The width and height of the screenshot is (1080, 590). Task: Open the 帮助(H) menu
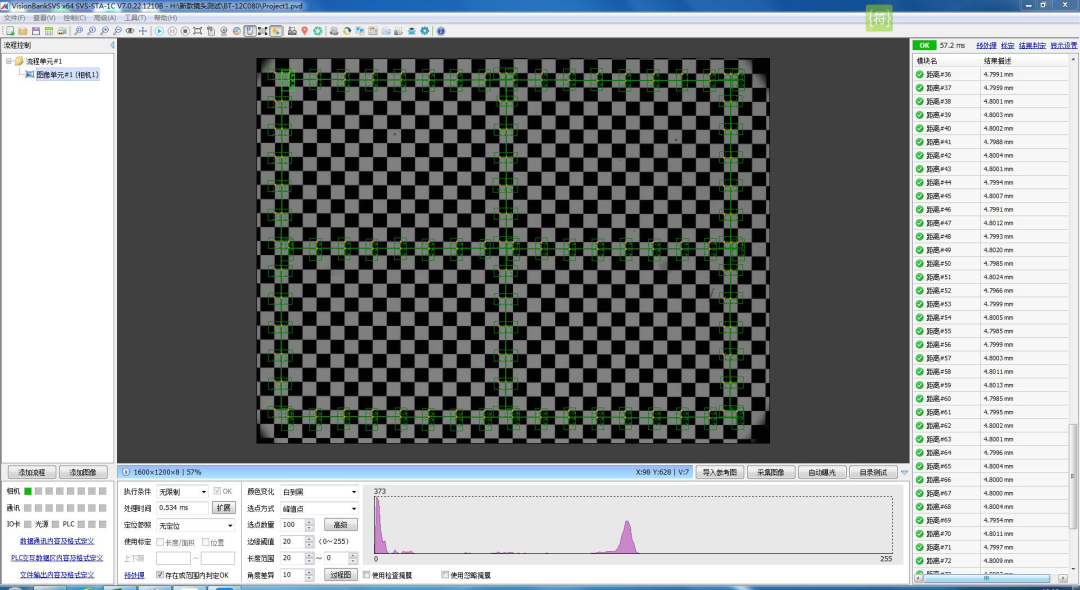165,18
